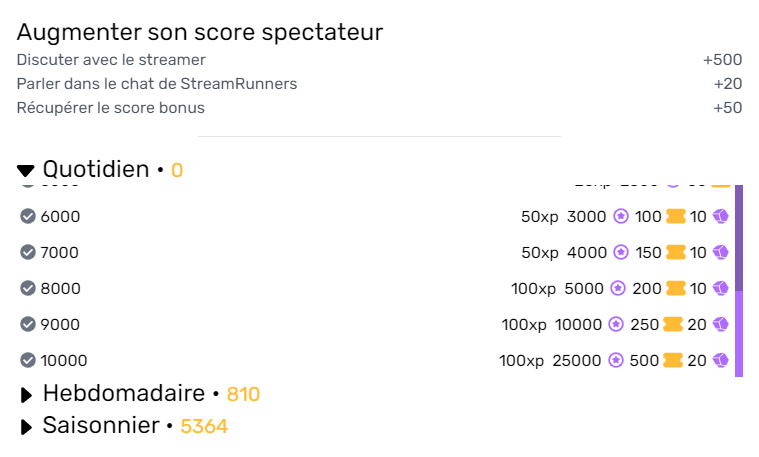Click the checkmark icon beside 6000
Screen dimensions: 759x457
(28, 216)
